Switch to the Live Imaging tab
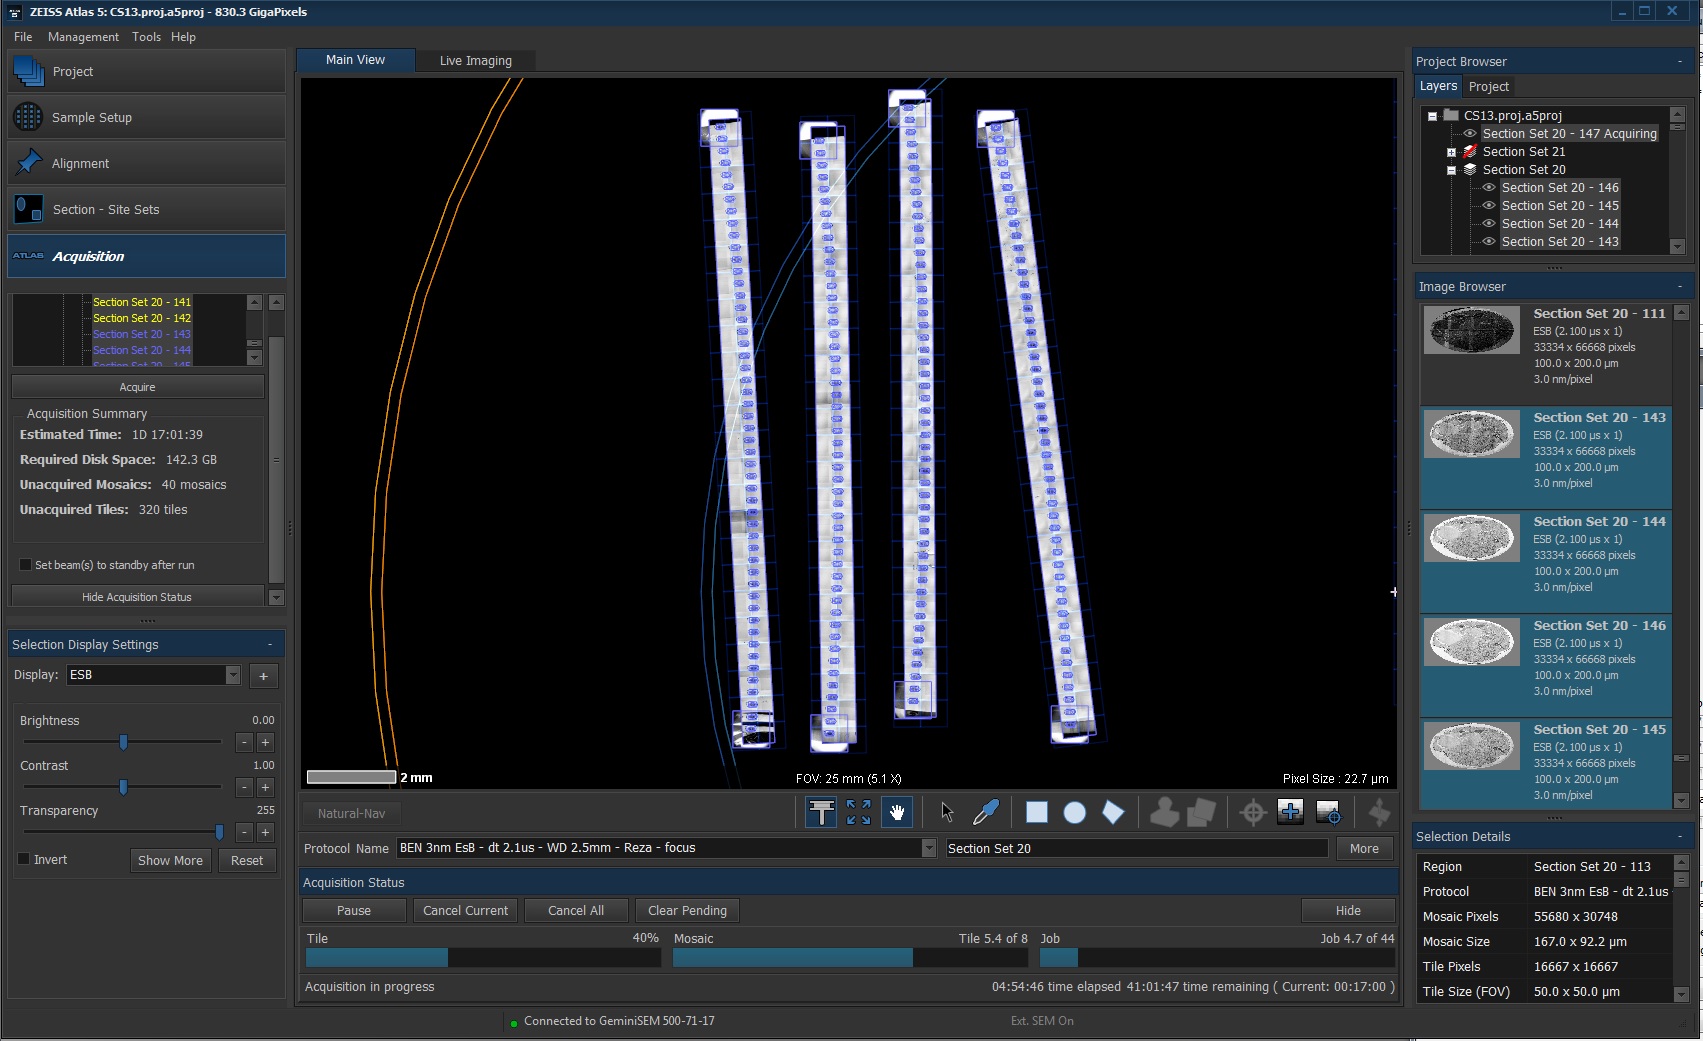 (475, 61)
